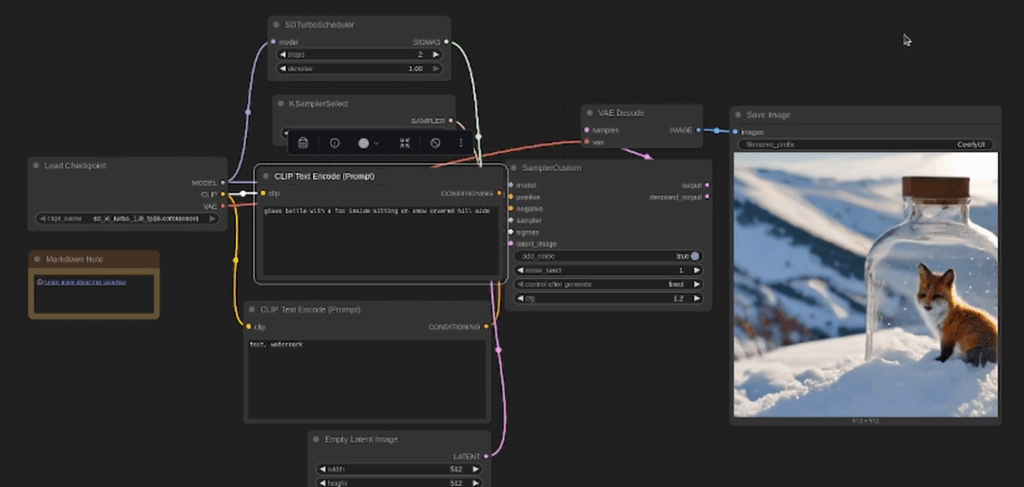Viewport: 1024px width, 487px height.
Task: Click the bypass node icon in selection toolbar
Action: (435, 143)
